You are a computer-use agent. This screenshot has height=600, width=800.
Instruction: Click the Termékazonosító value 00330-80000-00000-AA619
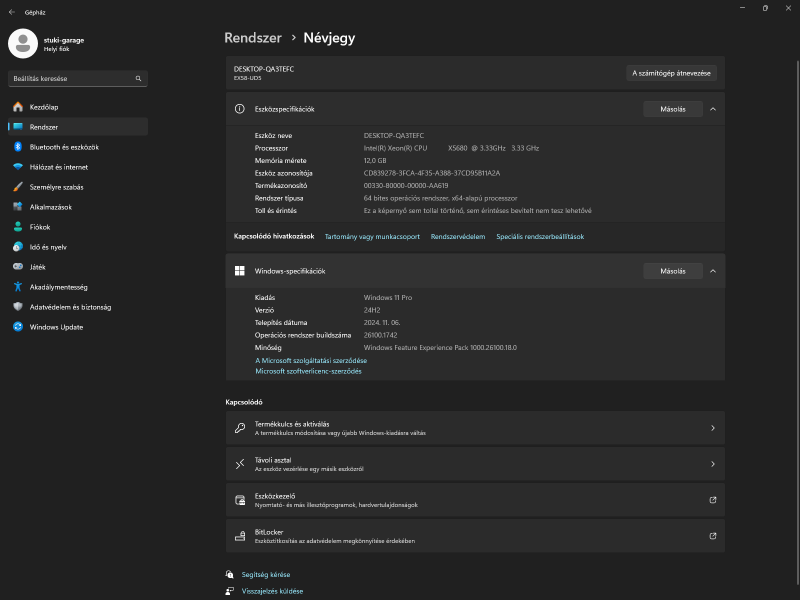click(x=406, y=186)
